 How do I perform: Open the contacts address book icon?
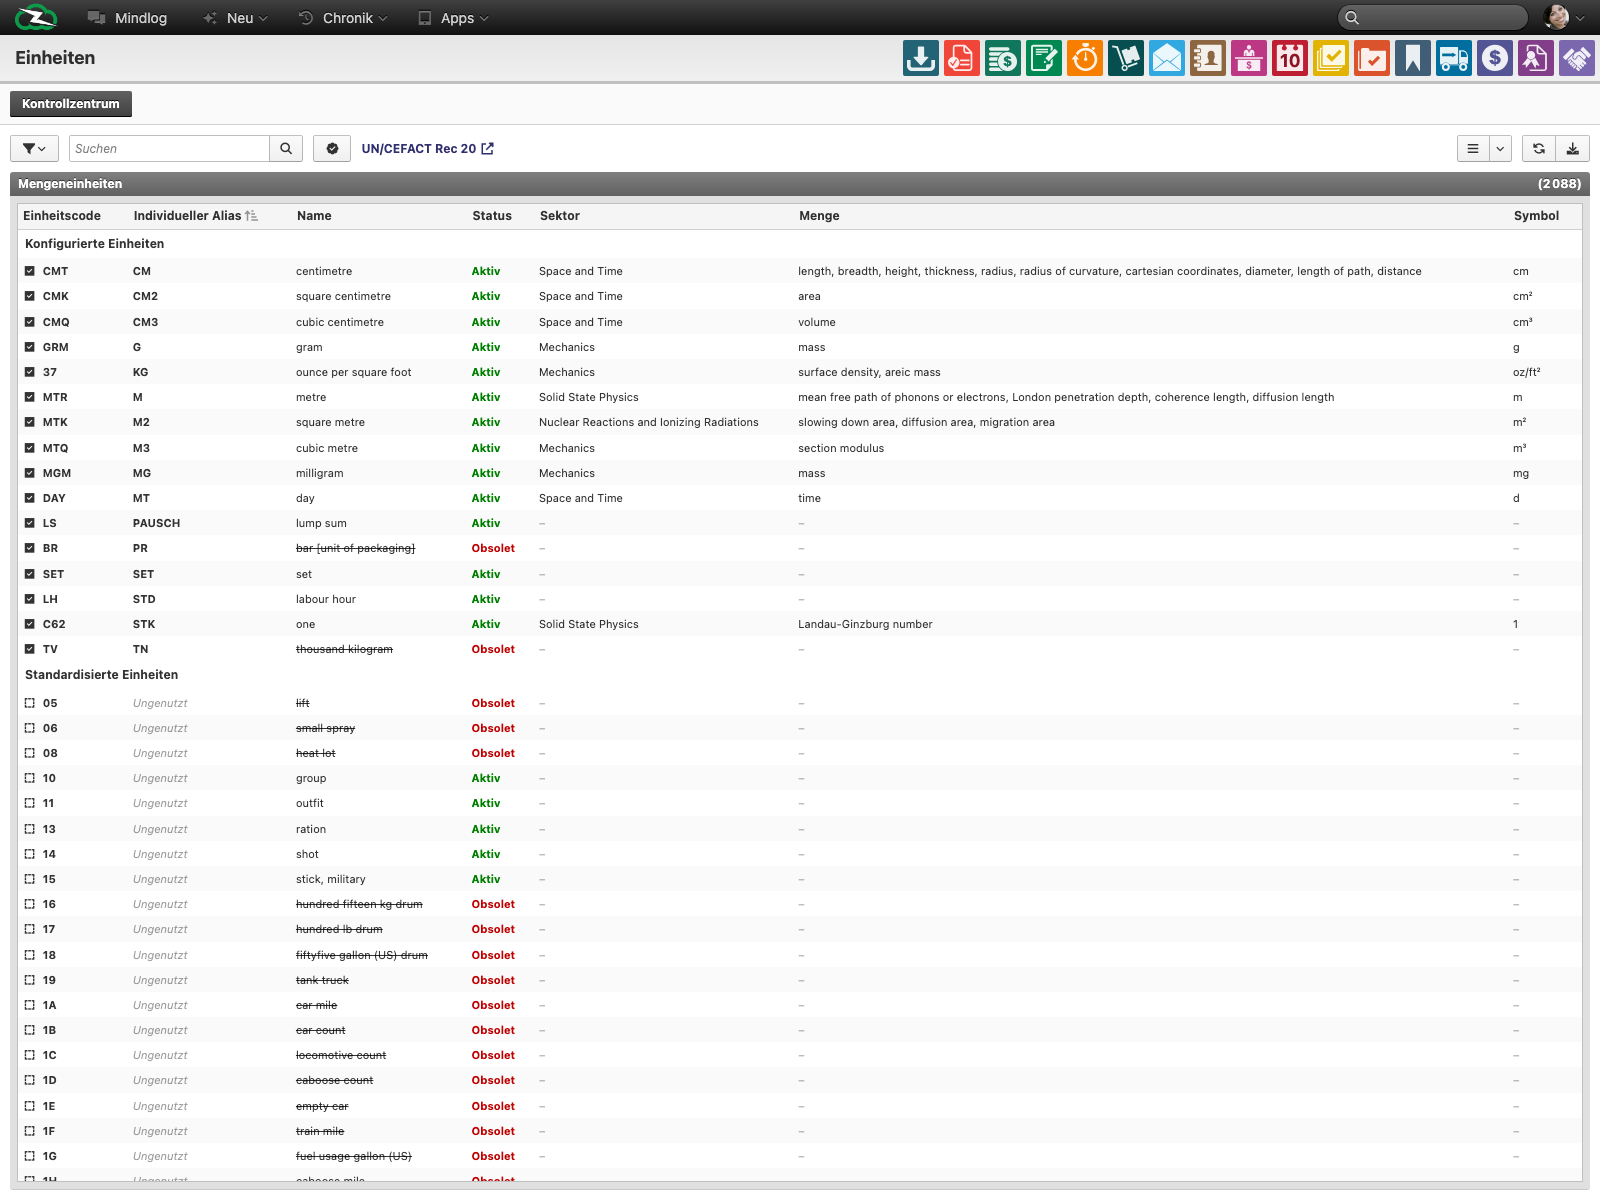point(1208,58)
